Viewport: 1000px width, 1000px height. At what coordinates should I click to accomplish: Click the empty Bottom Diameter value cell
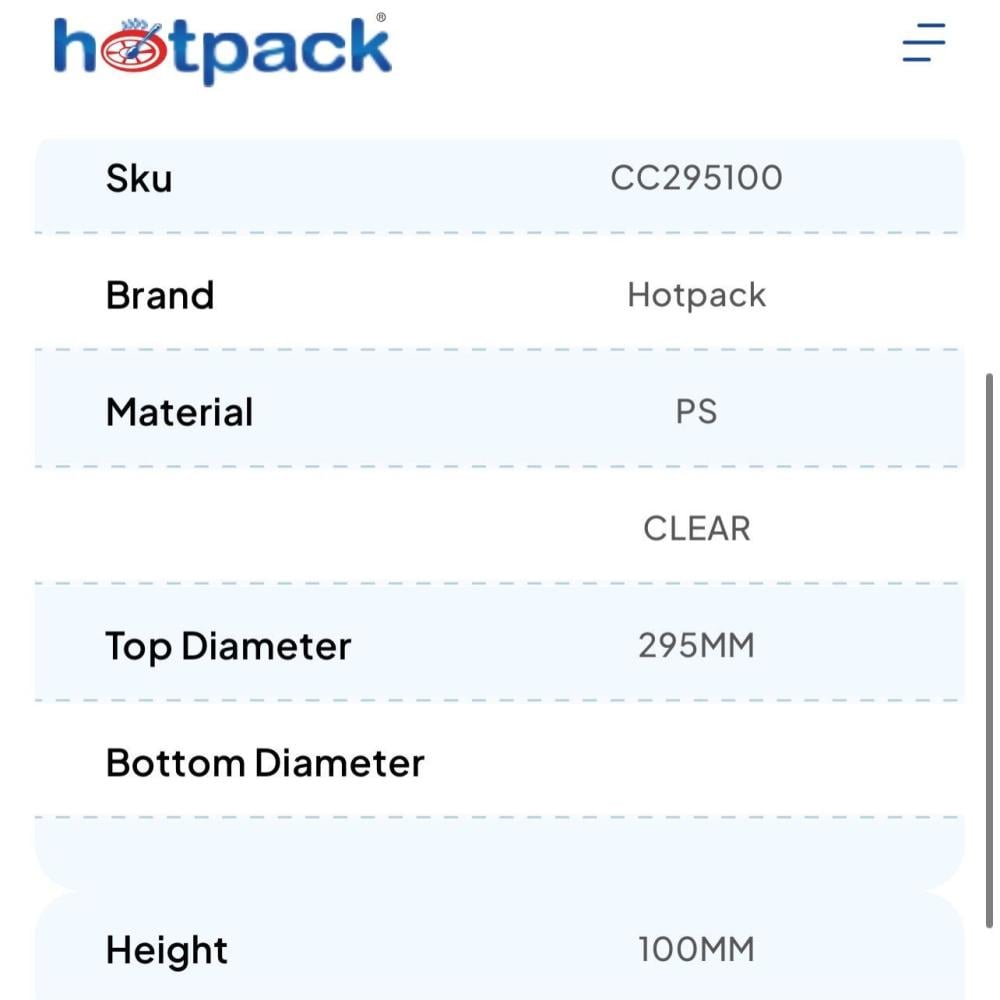[x=696, y=763]
